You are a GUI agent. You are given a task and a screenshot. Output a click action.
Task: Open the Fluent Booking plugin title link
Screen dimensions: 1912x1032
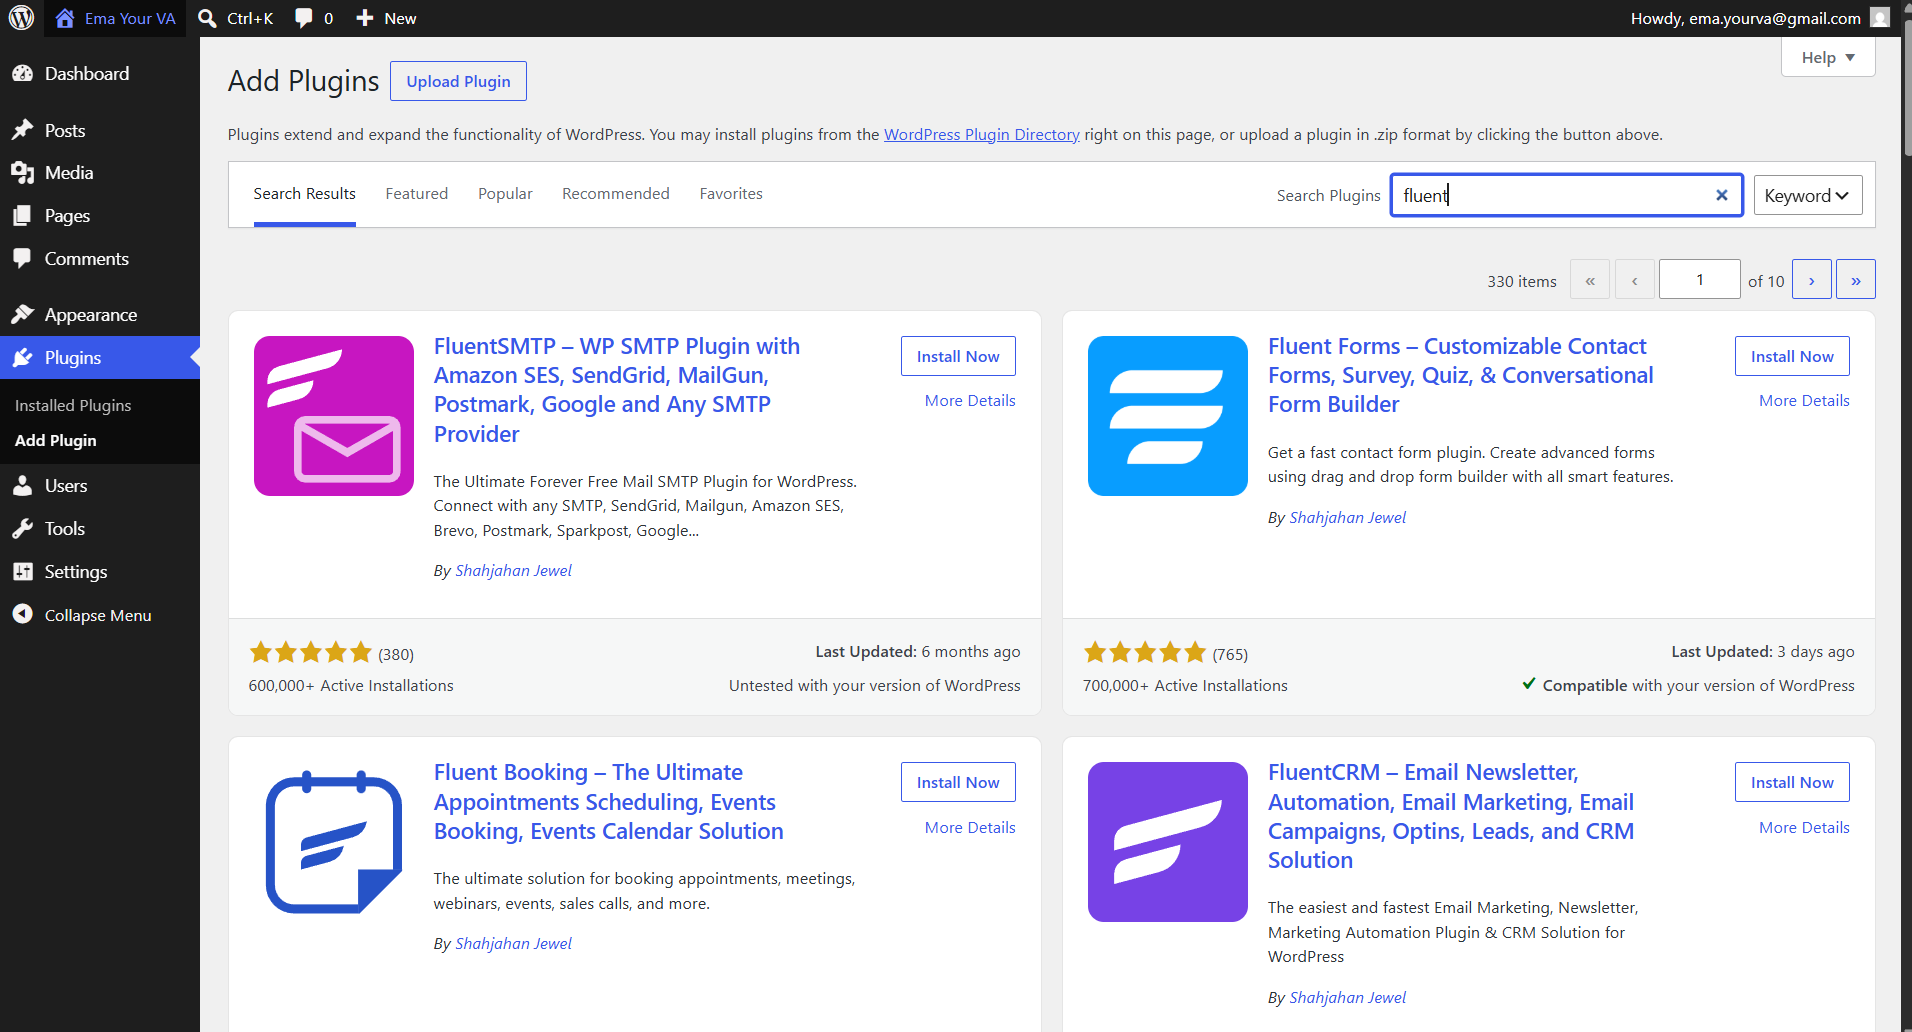[608, 802]
